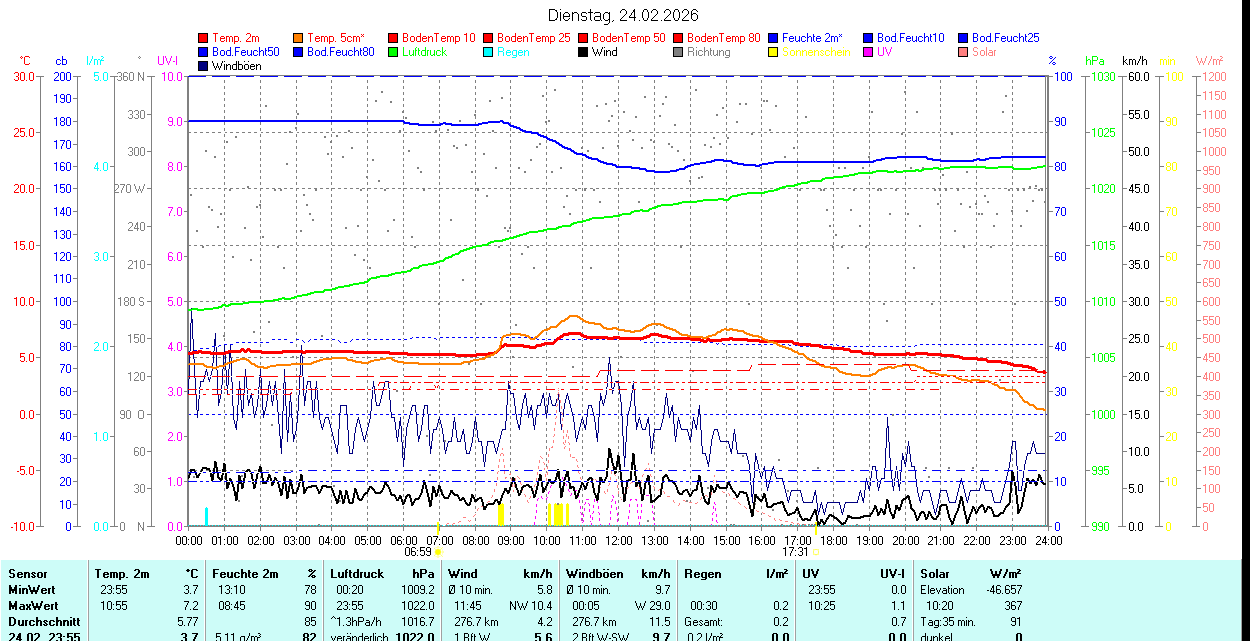Click the elevation value '-46.657'
The image size is (1250, 641).
(x=1002, y=590)
